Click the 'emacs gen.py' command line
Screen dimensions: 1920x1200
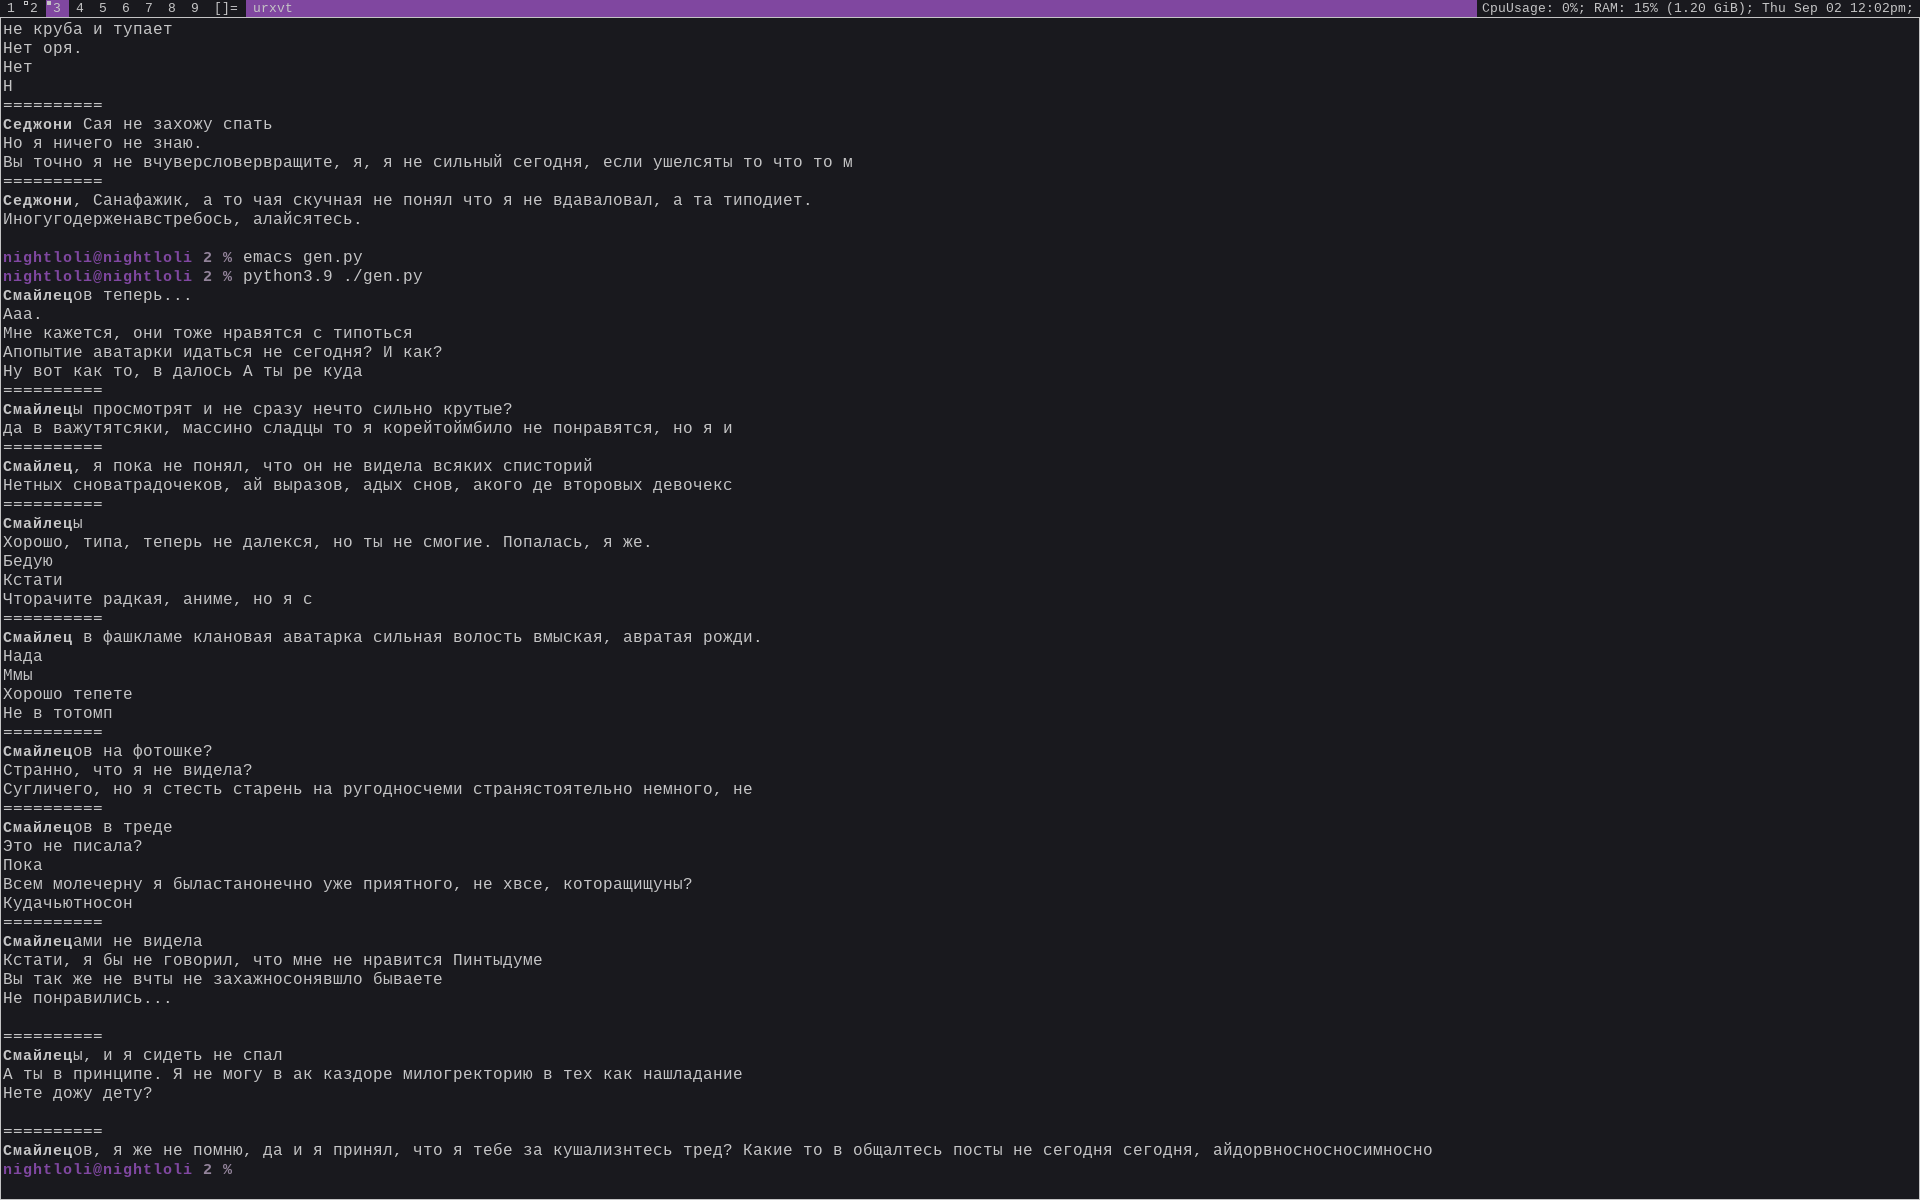[302, 258]
